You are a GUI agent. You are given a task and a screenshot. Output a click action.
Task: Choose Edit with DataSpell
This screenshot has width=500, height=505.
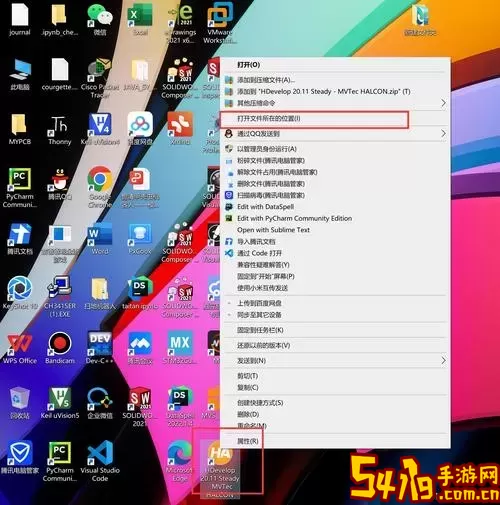(x=265, y=207)
